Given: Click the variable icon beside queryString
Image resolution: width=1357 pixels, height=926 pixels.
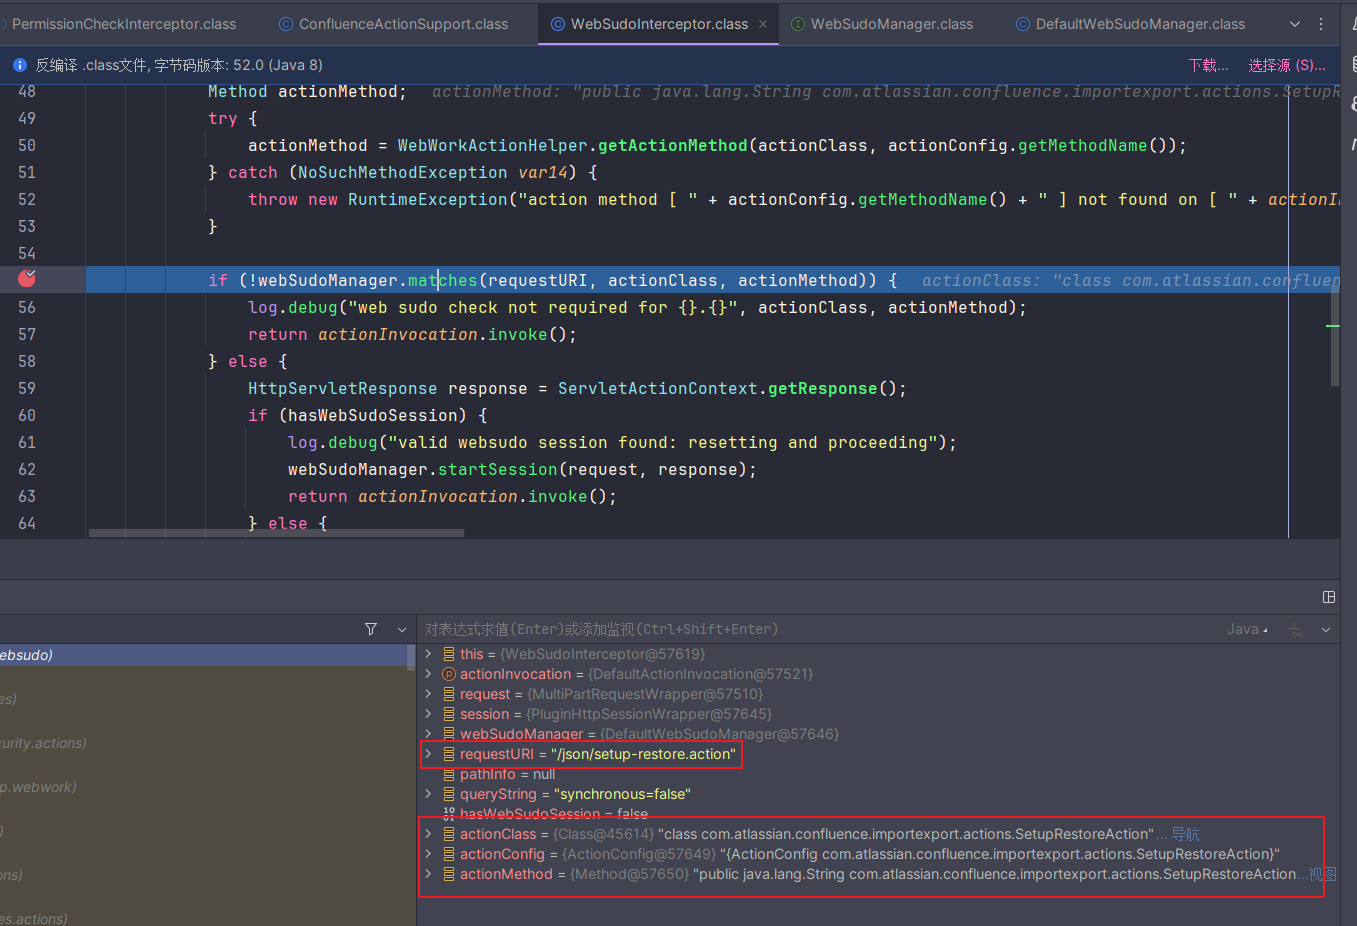Looking at the screenshot, I should 449,794.
